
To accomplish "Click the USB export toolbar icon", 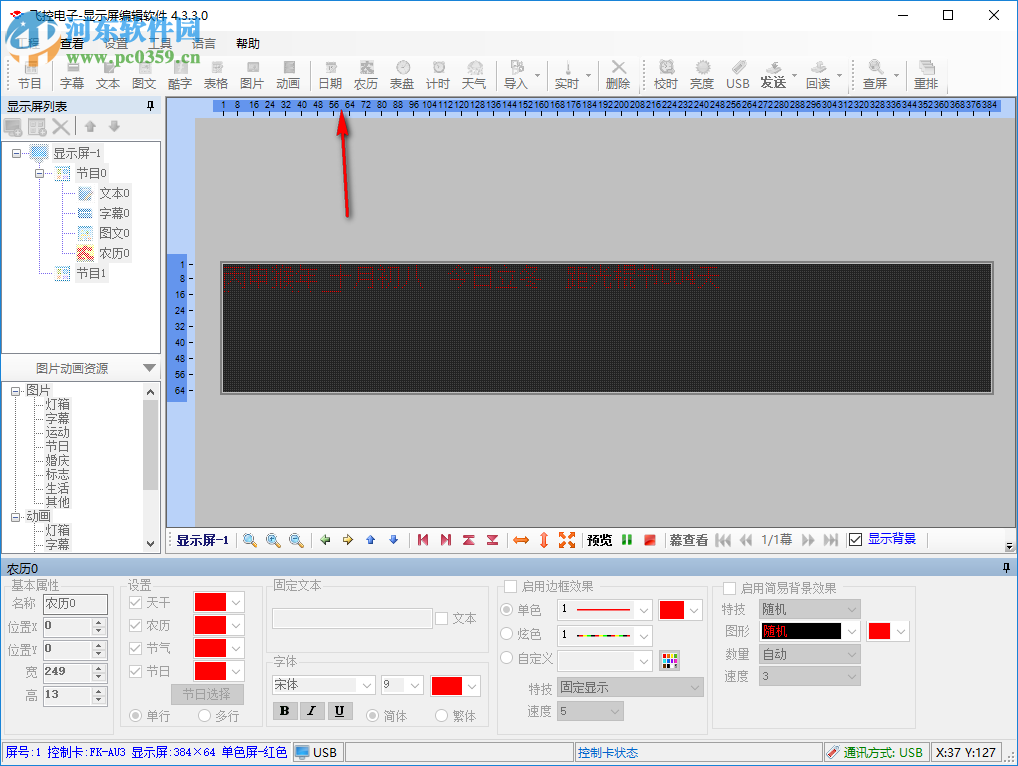I will (738, 74).
